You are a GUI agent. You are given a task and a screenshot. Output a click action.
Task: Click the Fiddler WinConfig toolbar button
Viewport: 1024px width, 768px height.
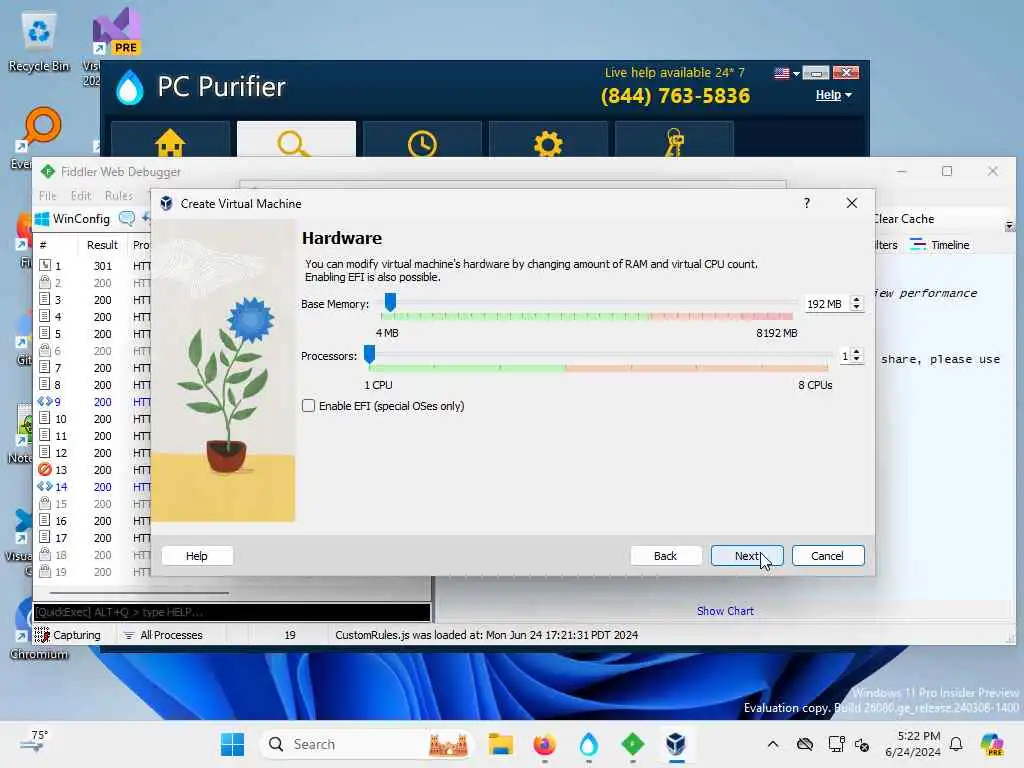pyautogui.click(x=72, y=219)
